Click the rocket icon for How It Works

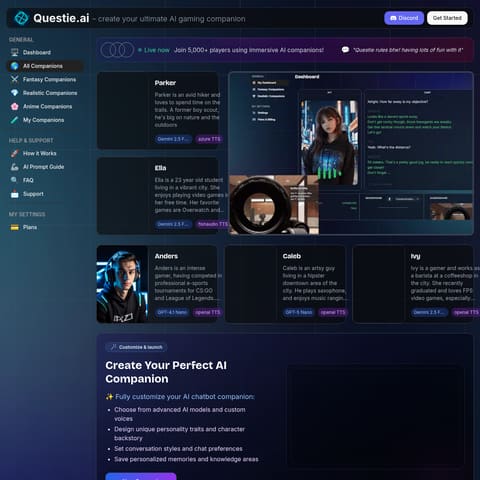(x=14, y=153)
